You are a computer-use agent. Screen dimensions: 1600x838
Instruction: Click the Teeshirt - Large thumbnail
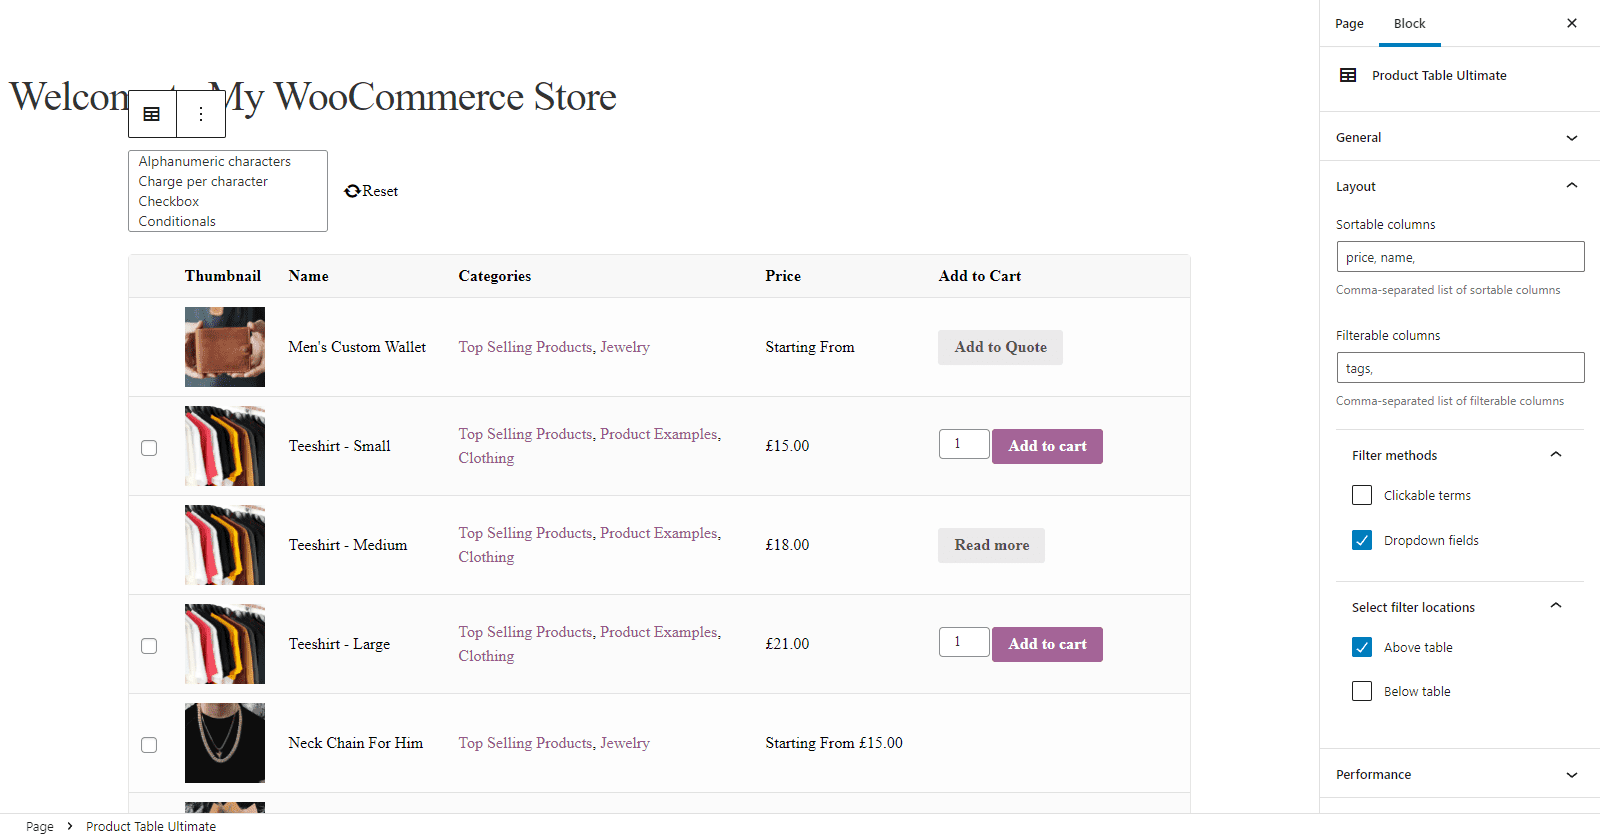pyautogui.click(x=225, y=644)
